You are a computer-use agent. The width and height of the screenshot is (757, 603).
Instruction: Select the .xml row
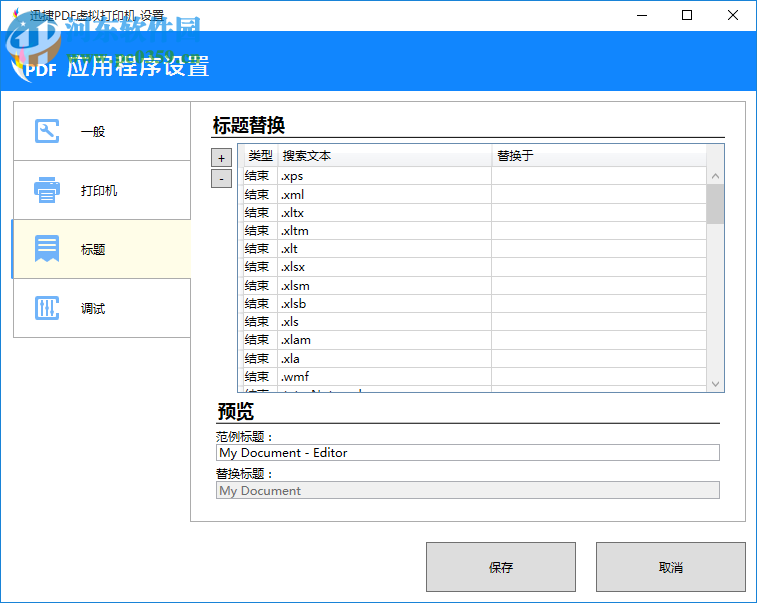coord(475,195)
